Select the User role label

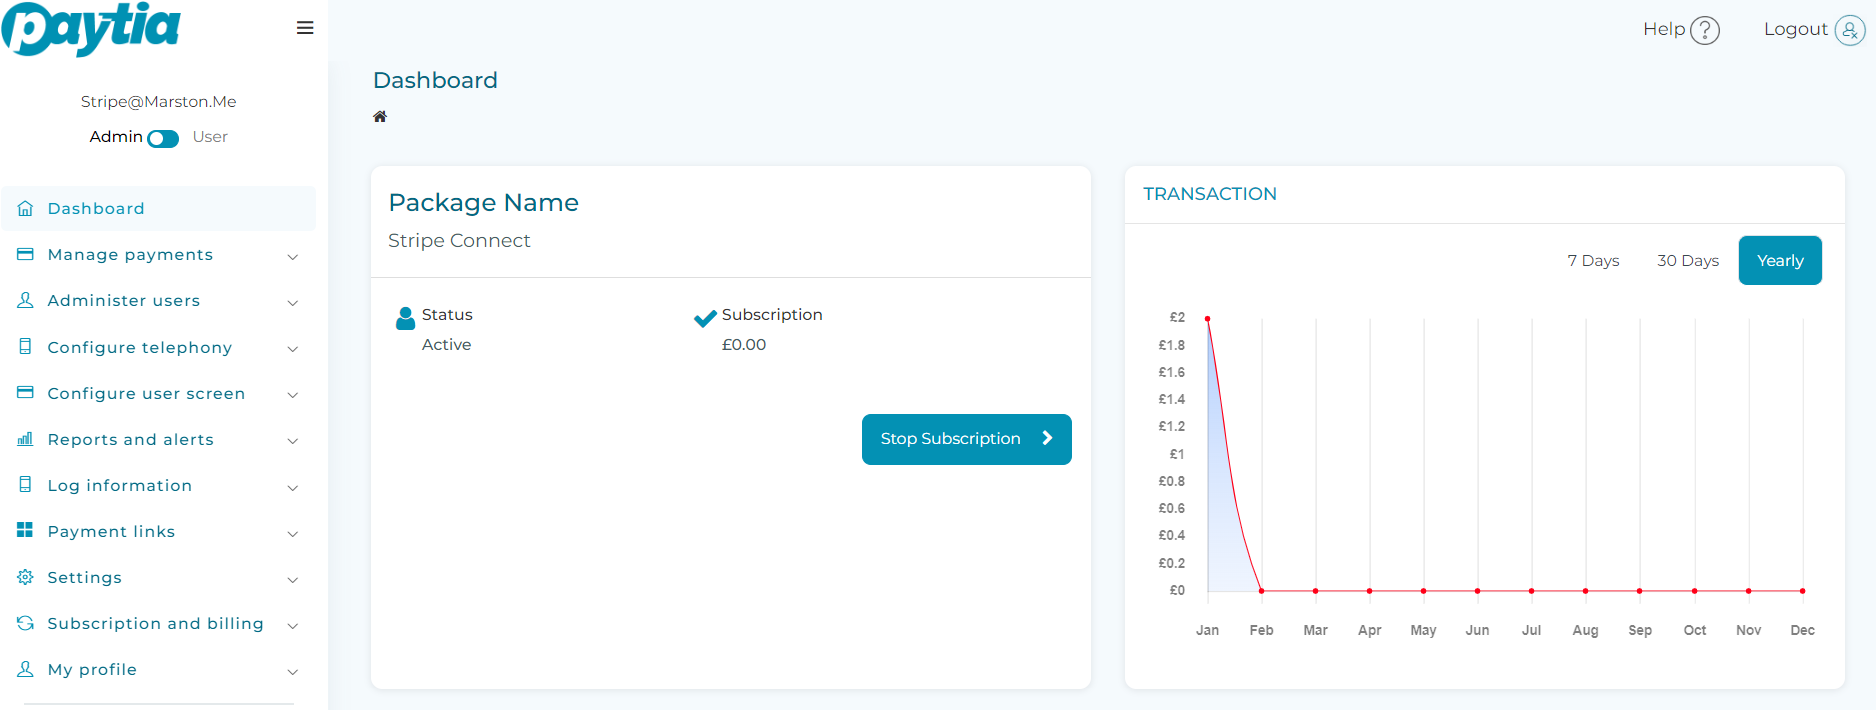tap(210, 137)
